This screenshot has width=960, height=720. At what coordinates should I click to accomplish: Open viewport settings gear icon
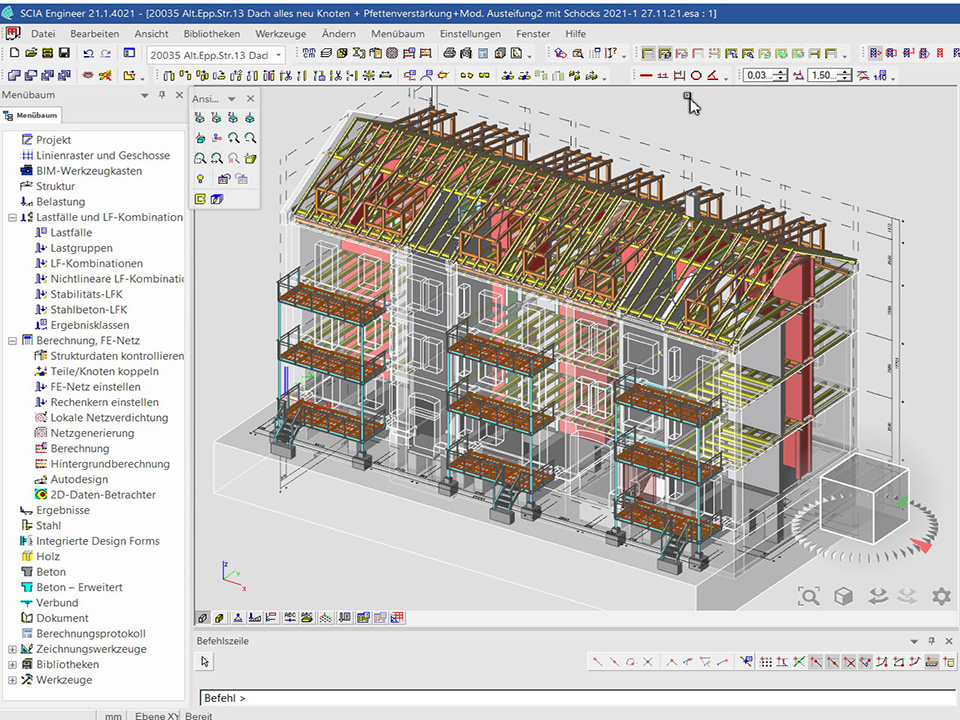[941, 596]
